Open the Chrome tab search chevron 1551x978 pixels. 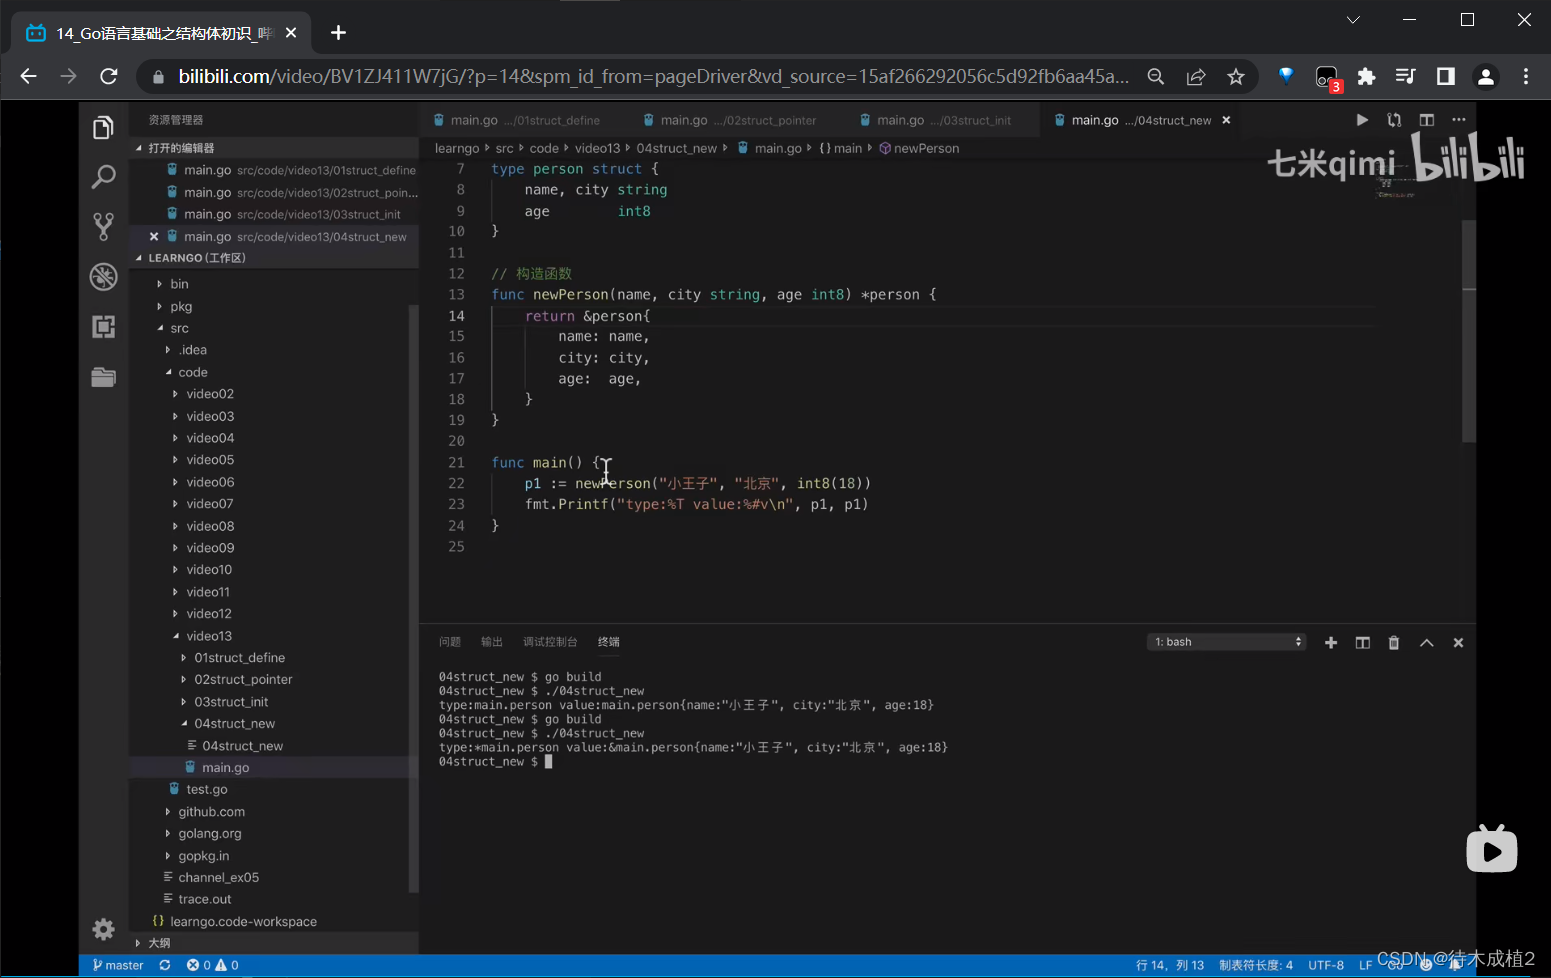[1353, 20]
